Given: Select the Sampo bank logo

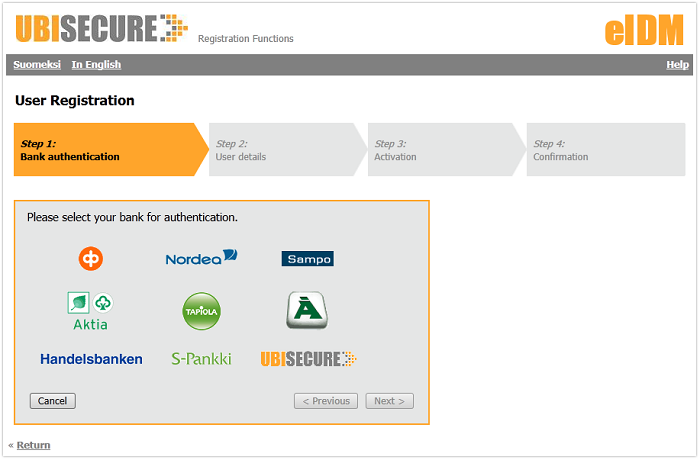Looking at the screenshot, I should tap(308, 259).
